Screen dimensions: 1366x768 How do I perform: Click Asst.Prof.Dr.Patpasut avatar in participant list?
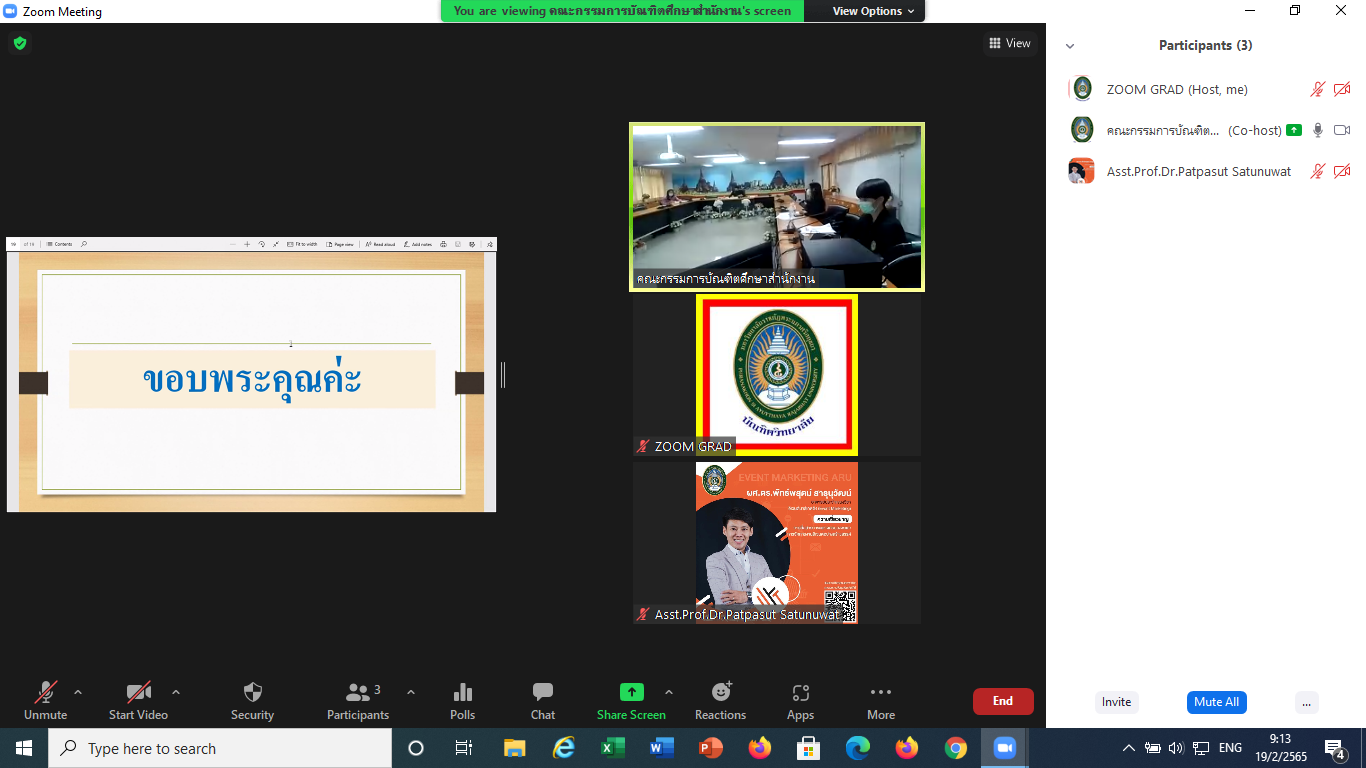[1082, 171]
